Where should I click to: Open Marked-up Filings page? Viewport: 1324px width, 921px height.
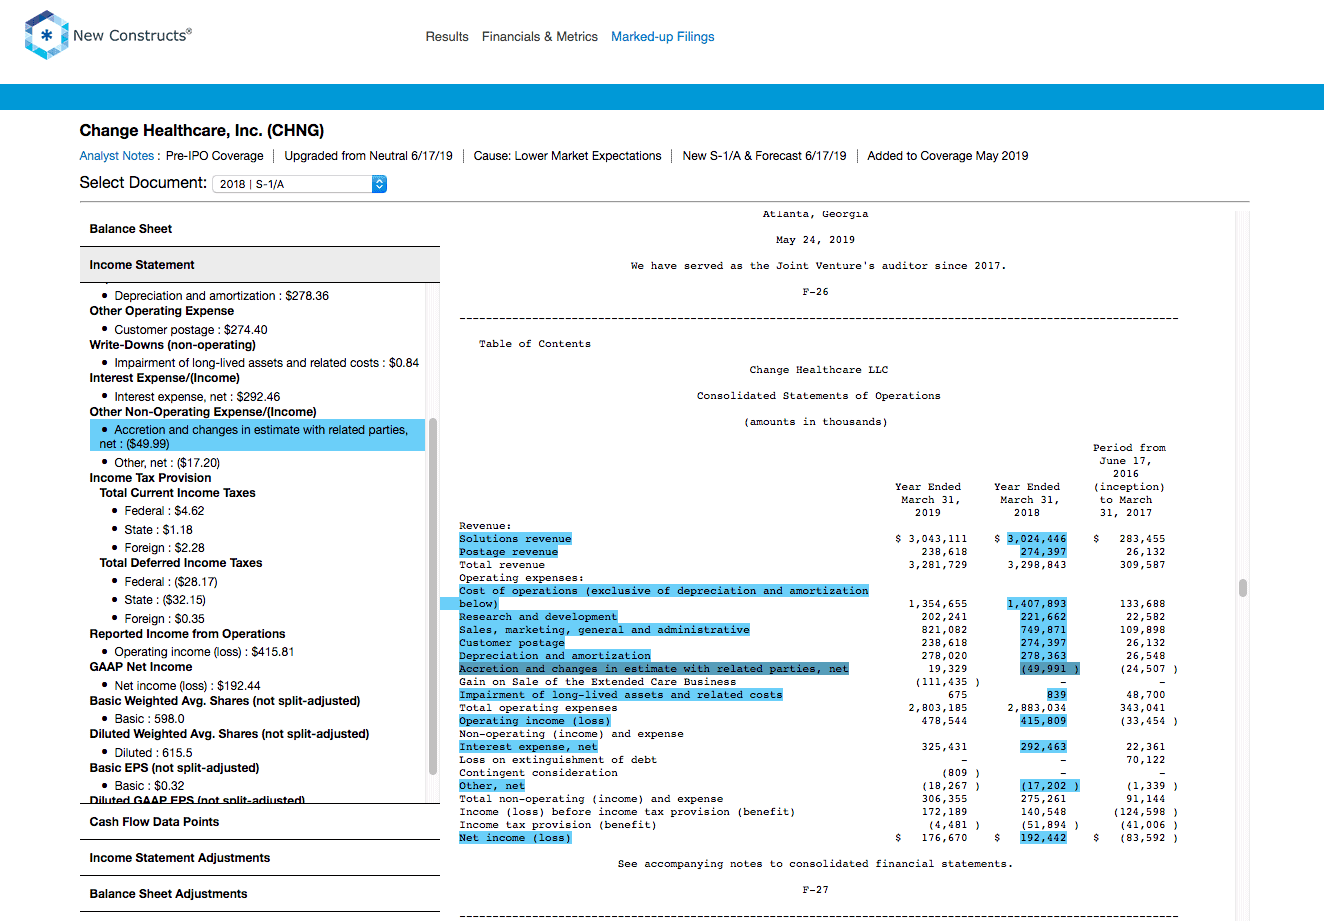663,37
